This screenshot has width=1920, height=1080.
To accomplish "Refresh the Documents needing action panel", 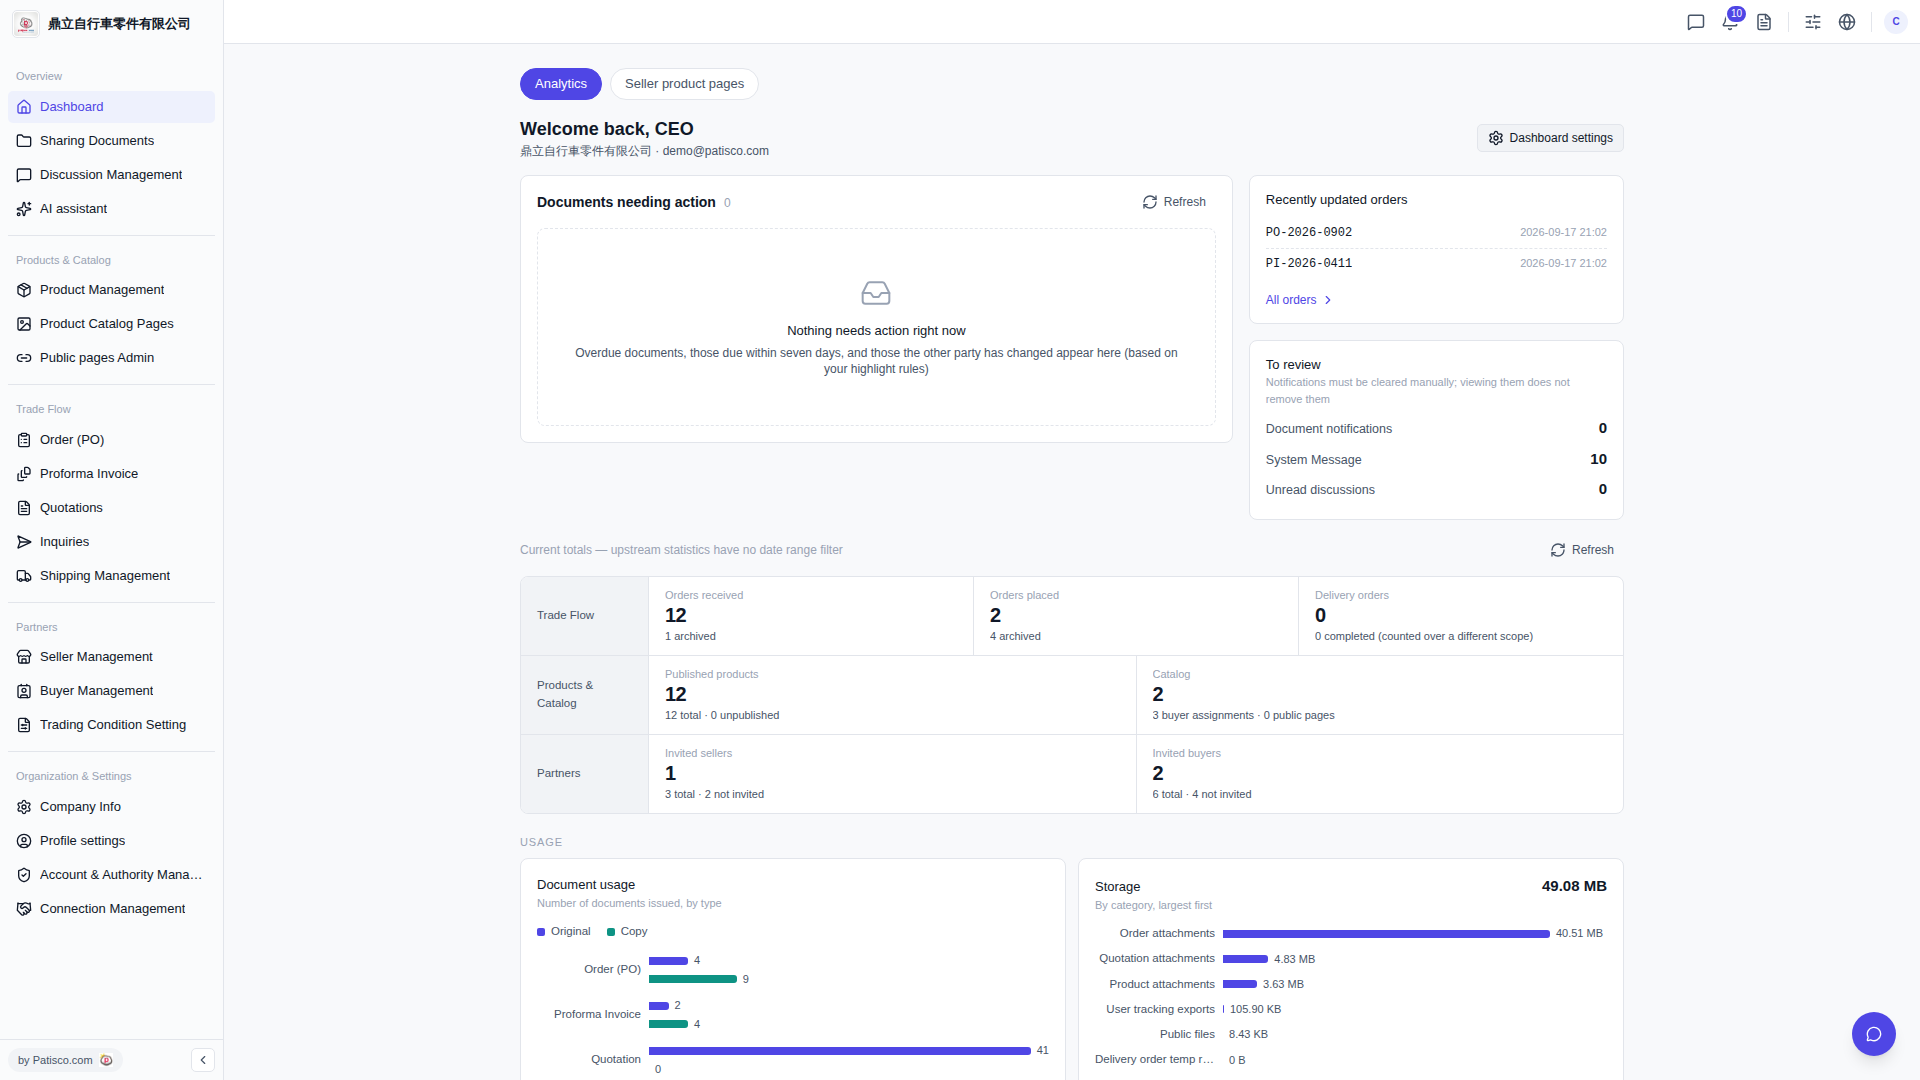I will pos(1174,202).
